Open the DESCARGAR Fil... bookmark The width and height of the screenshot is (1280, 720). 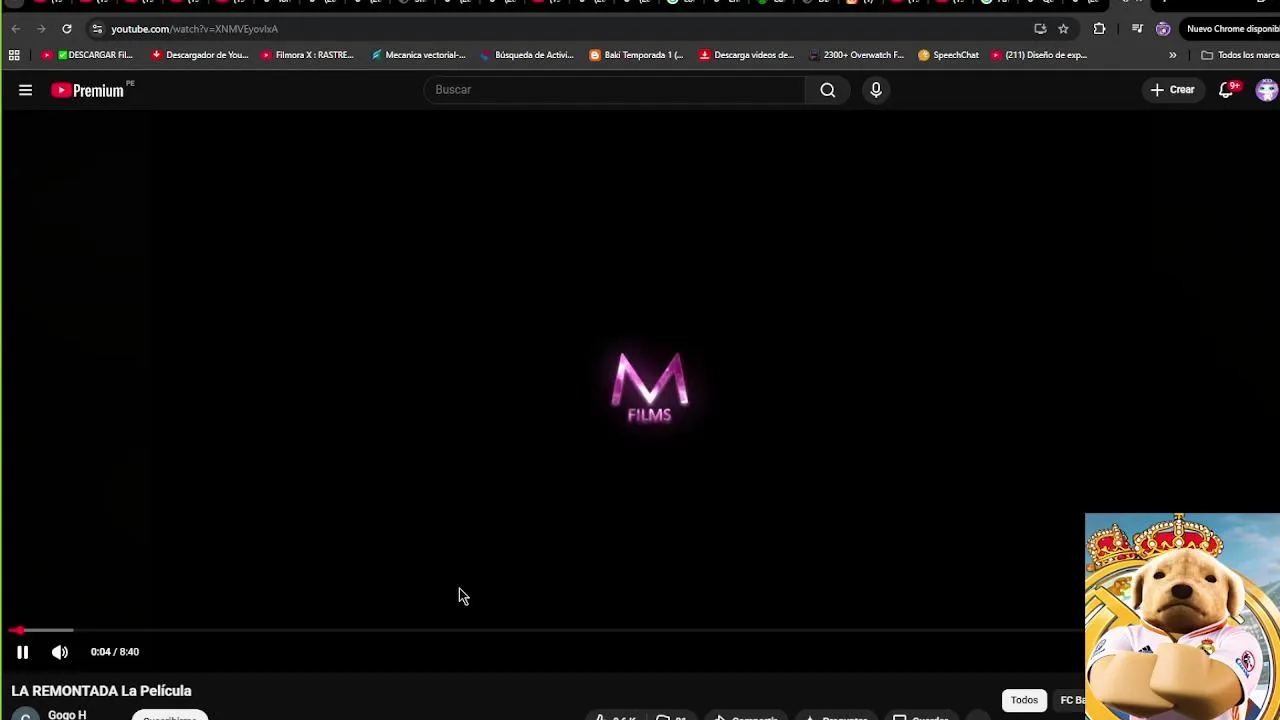(x=88, y=55)
